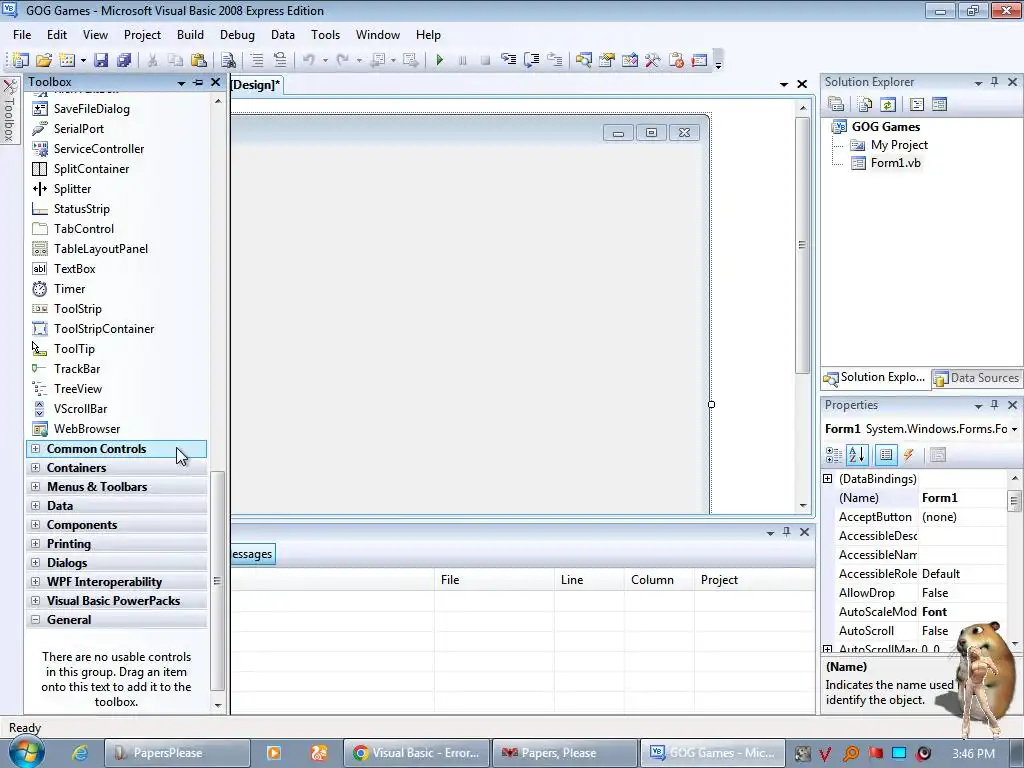The height and width of the screenshot is (768, 1024).
Task: Click the Refresh icon in Solution Explorer
Action: pyautogui.click(x=888, y=104)
